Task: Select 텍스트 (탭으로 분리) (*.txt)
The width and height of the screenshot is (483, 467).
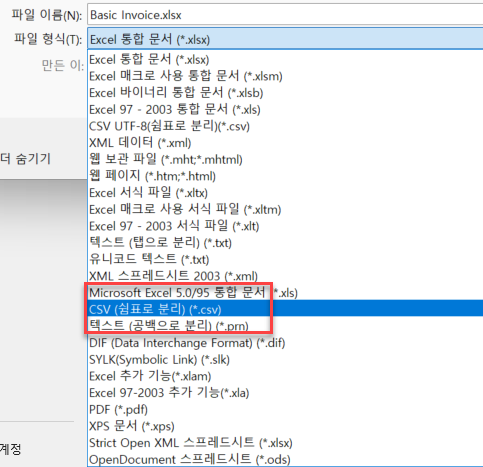Action: coord(285,243)
